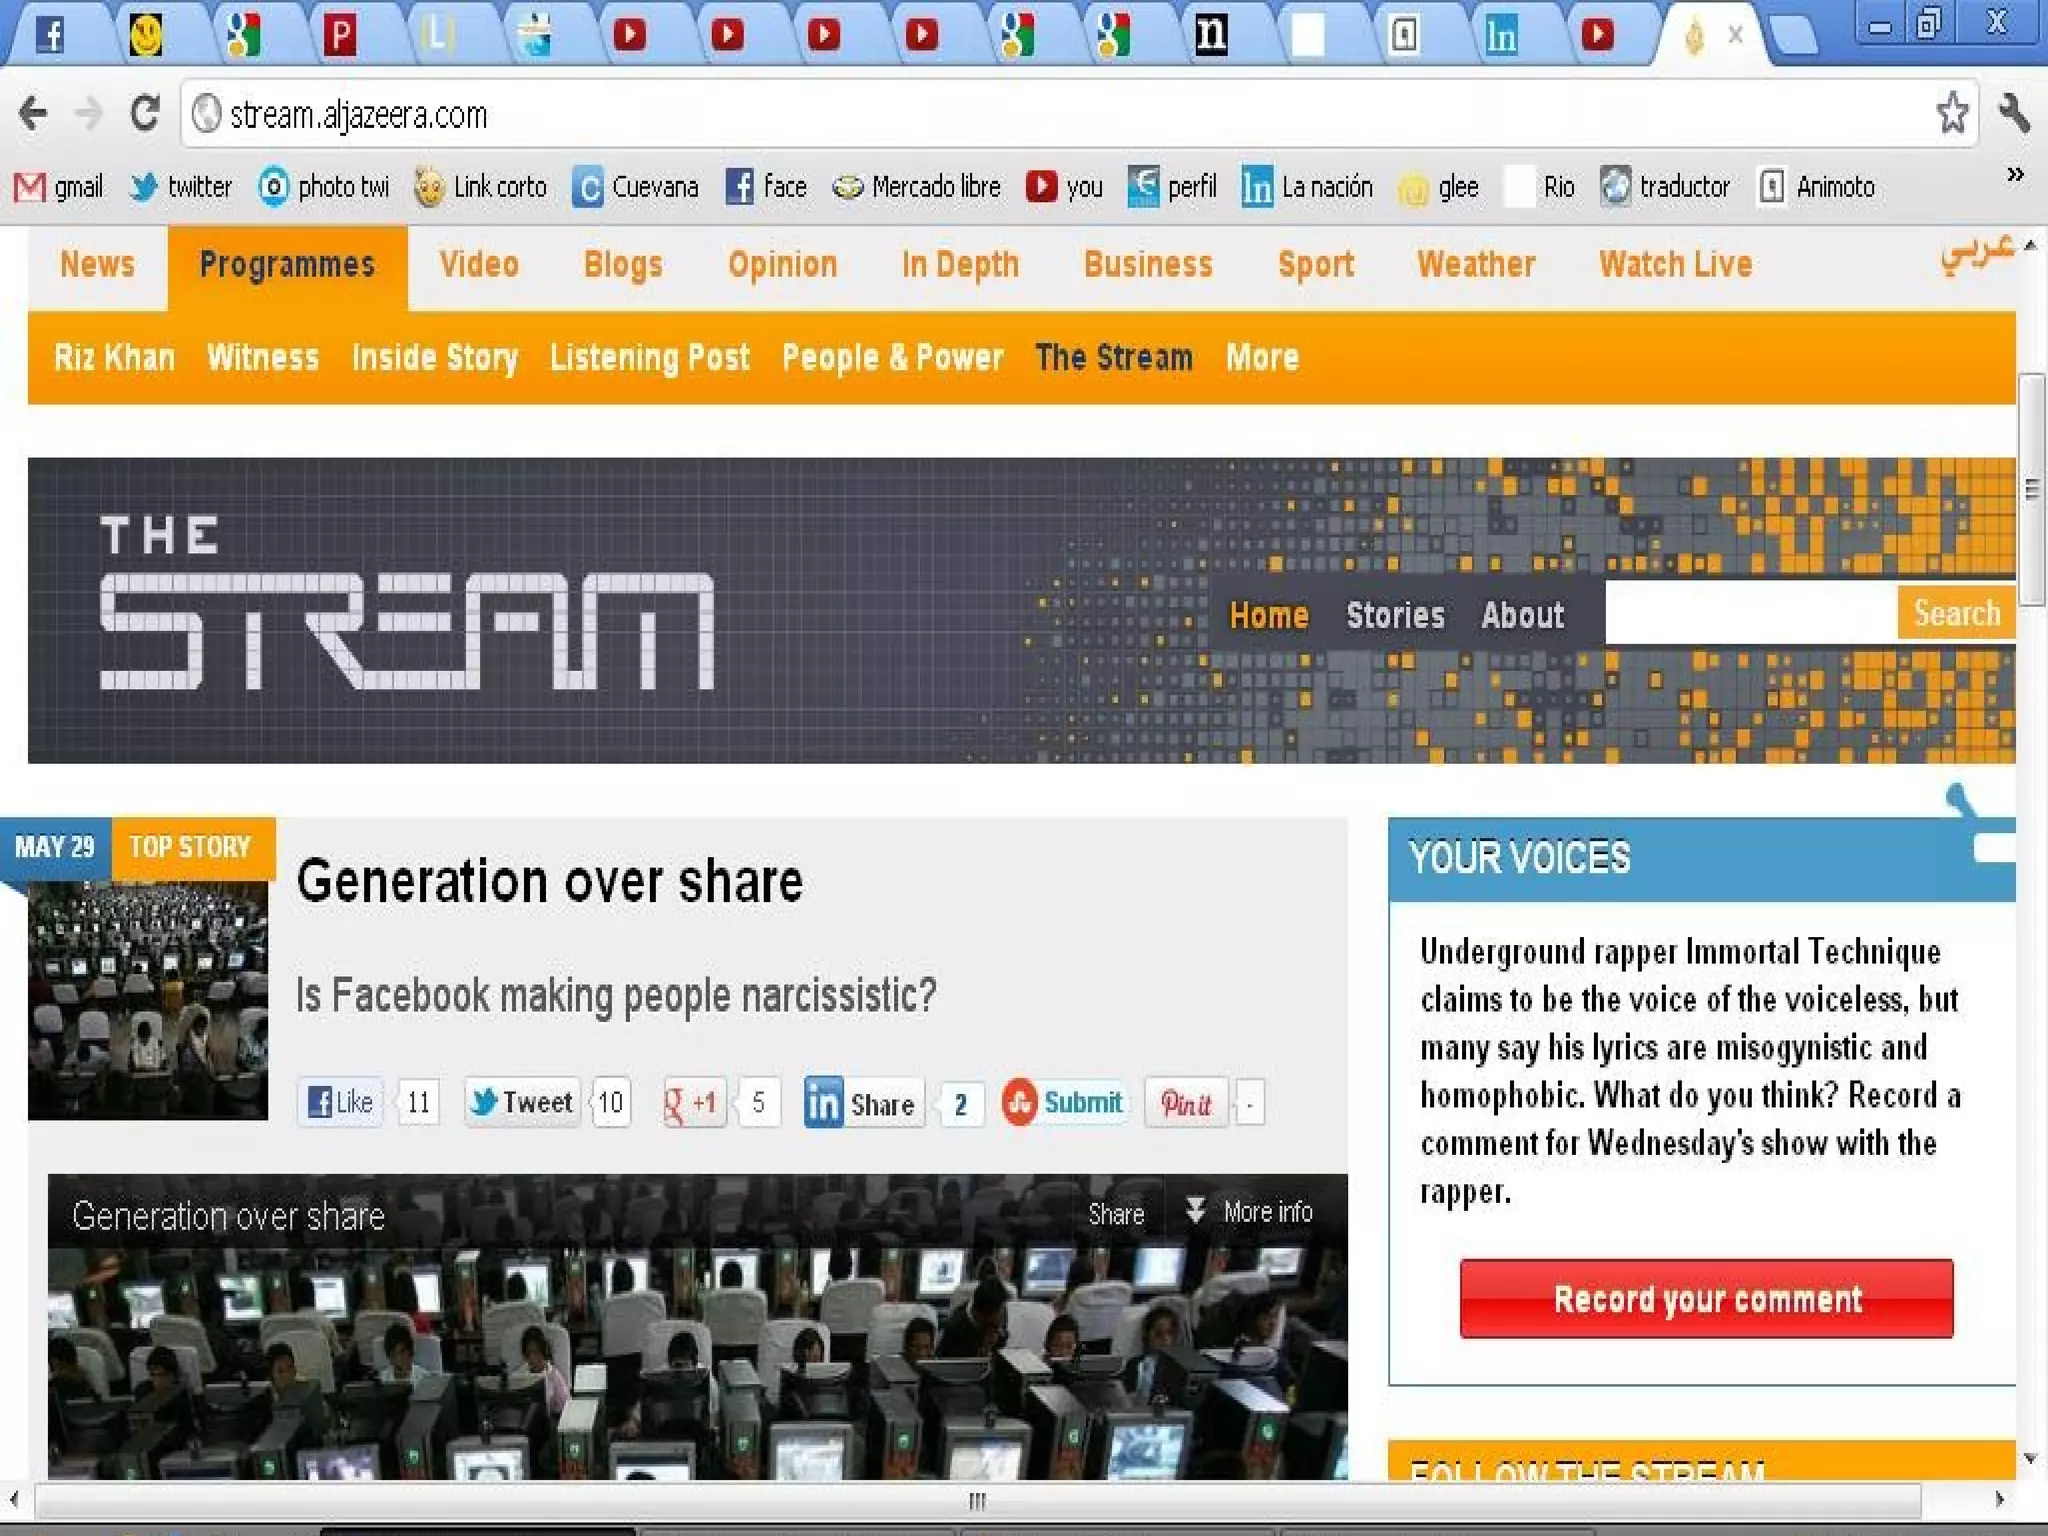The height and width of the screenshot is (1536, 2048).
Task: Click the address bar showing stream.aljazeera.com
Action: pyautogui.click(x=1060, y=113)
